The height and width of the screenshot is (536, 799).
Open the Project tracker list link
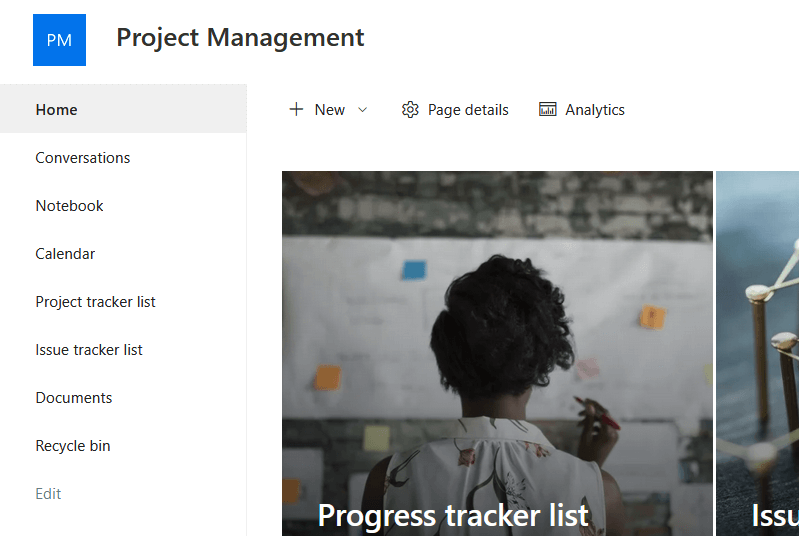pos(95,302)
